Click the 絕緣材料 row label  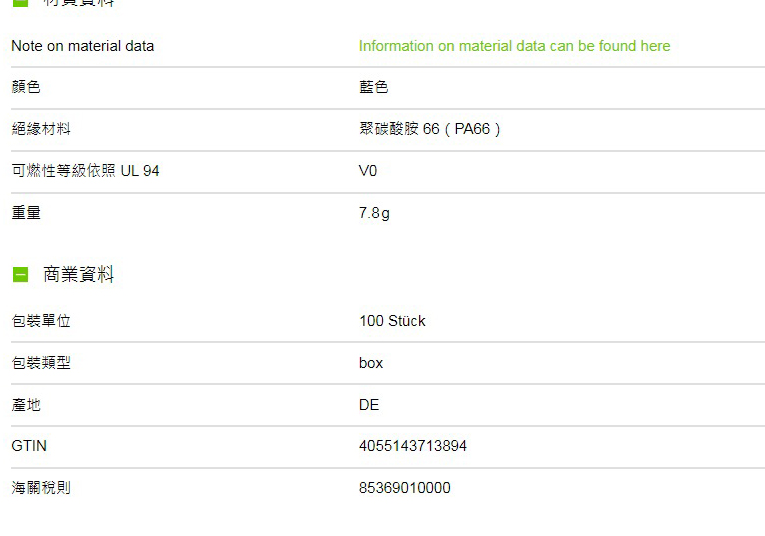41,129
